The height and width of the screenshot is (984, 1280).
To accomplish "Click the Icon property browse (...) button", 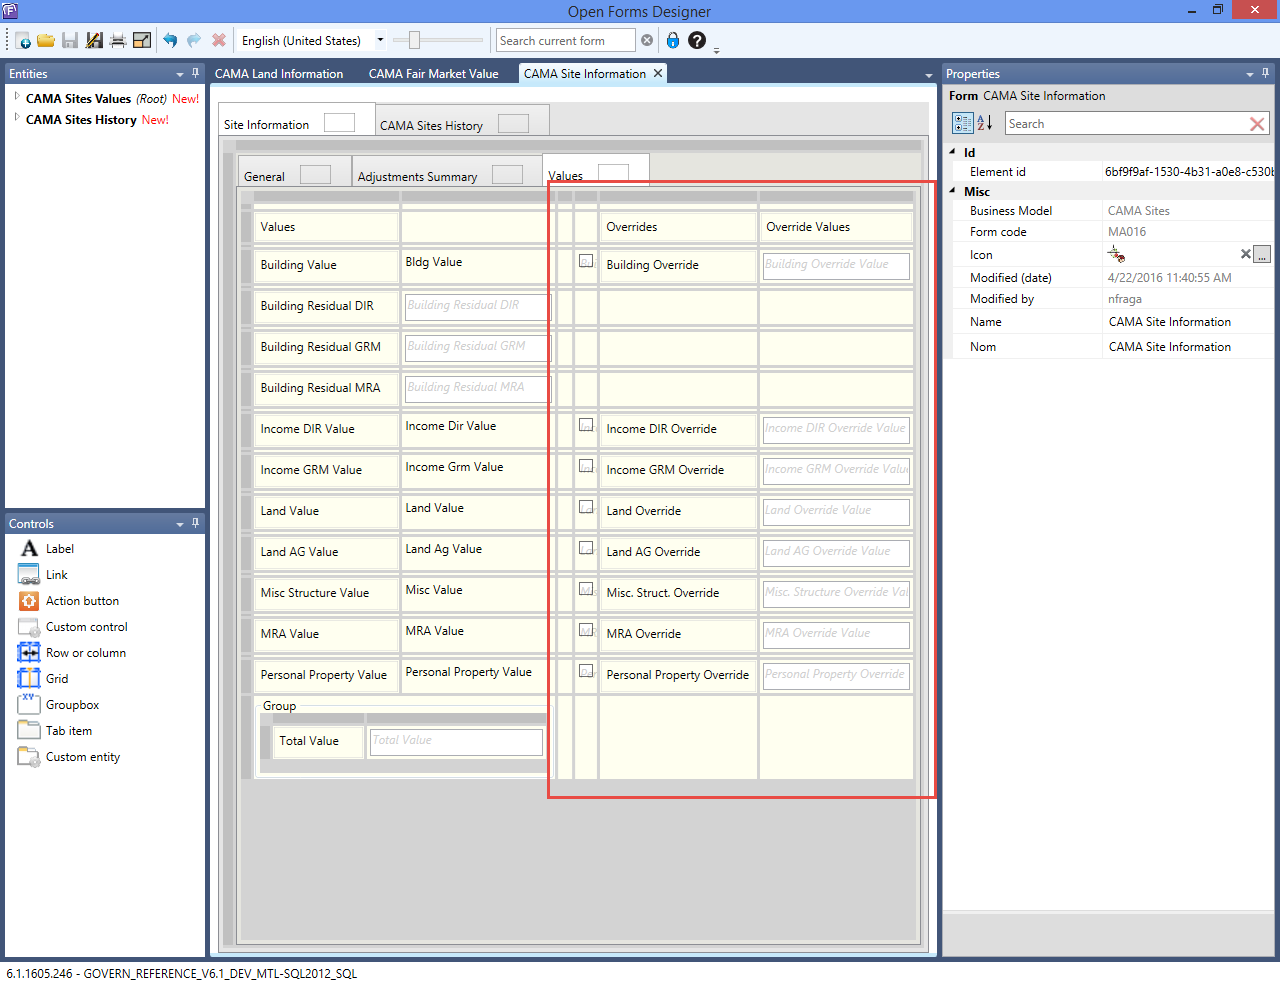I will [x=1262, y=254].
